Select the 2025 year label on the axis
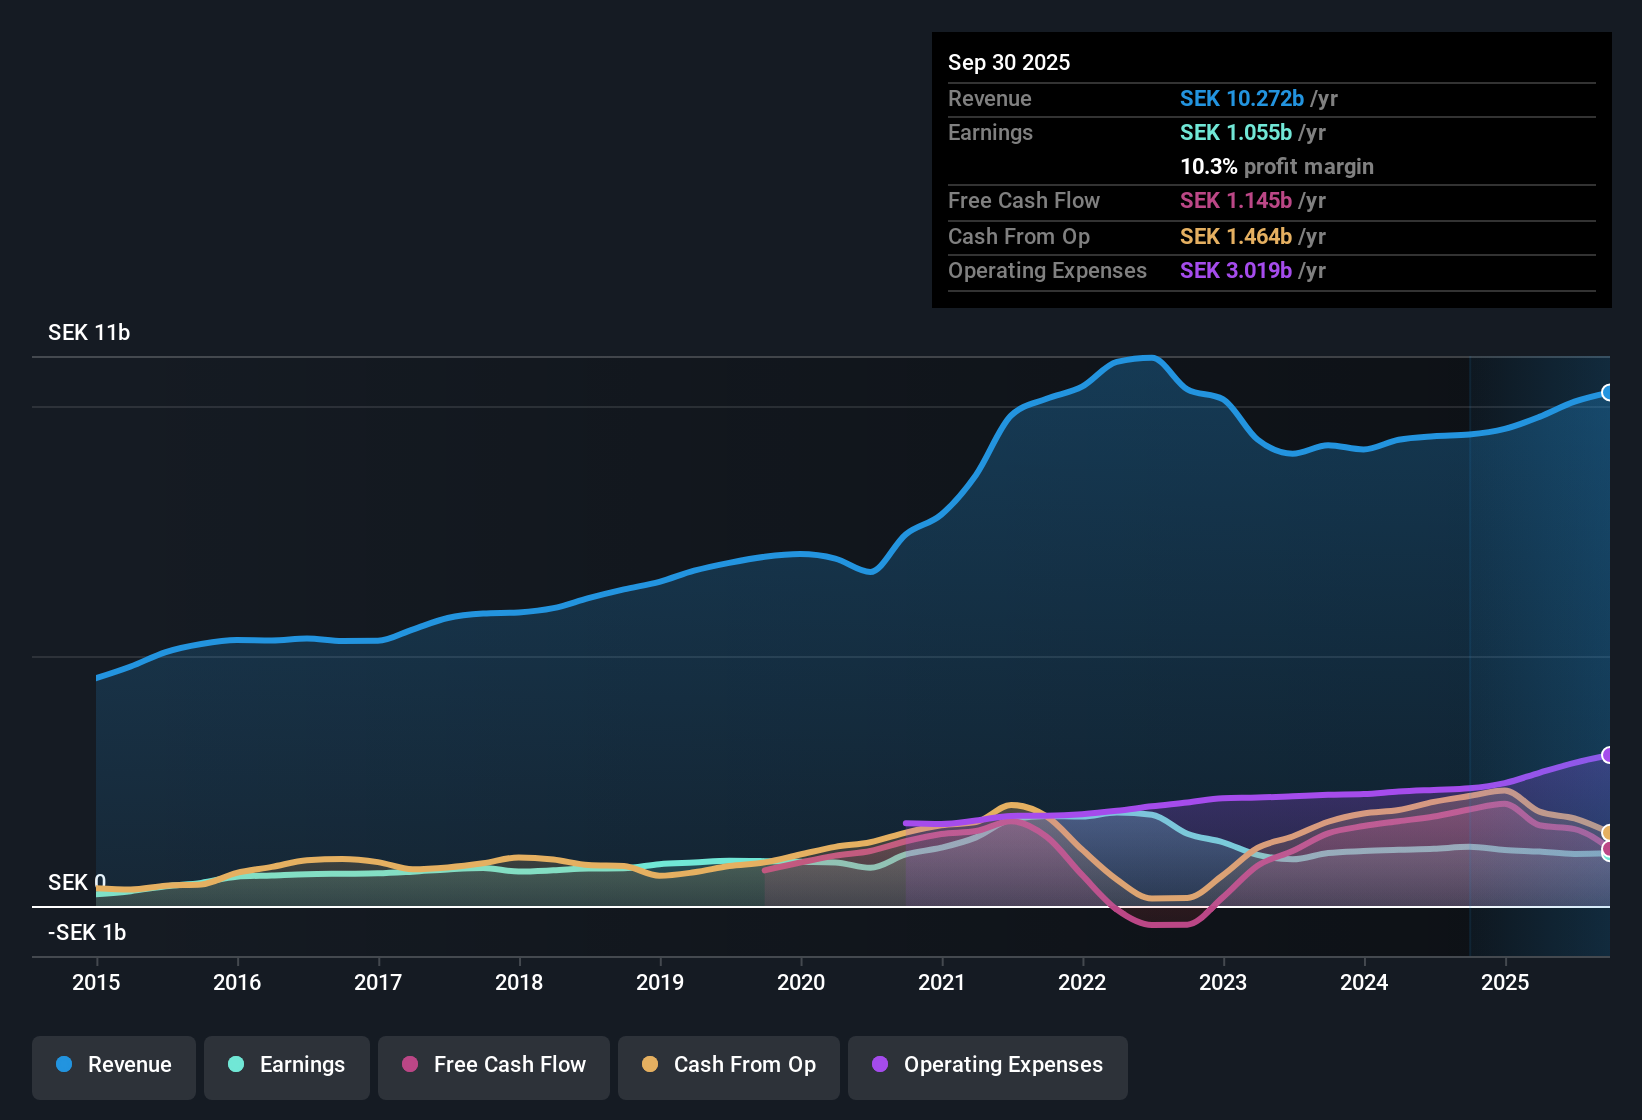Image resolution: width=1642 pixels, height=1120 pixels. click(x=1506, y=983)
